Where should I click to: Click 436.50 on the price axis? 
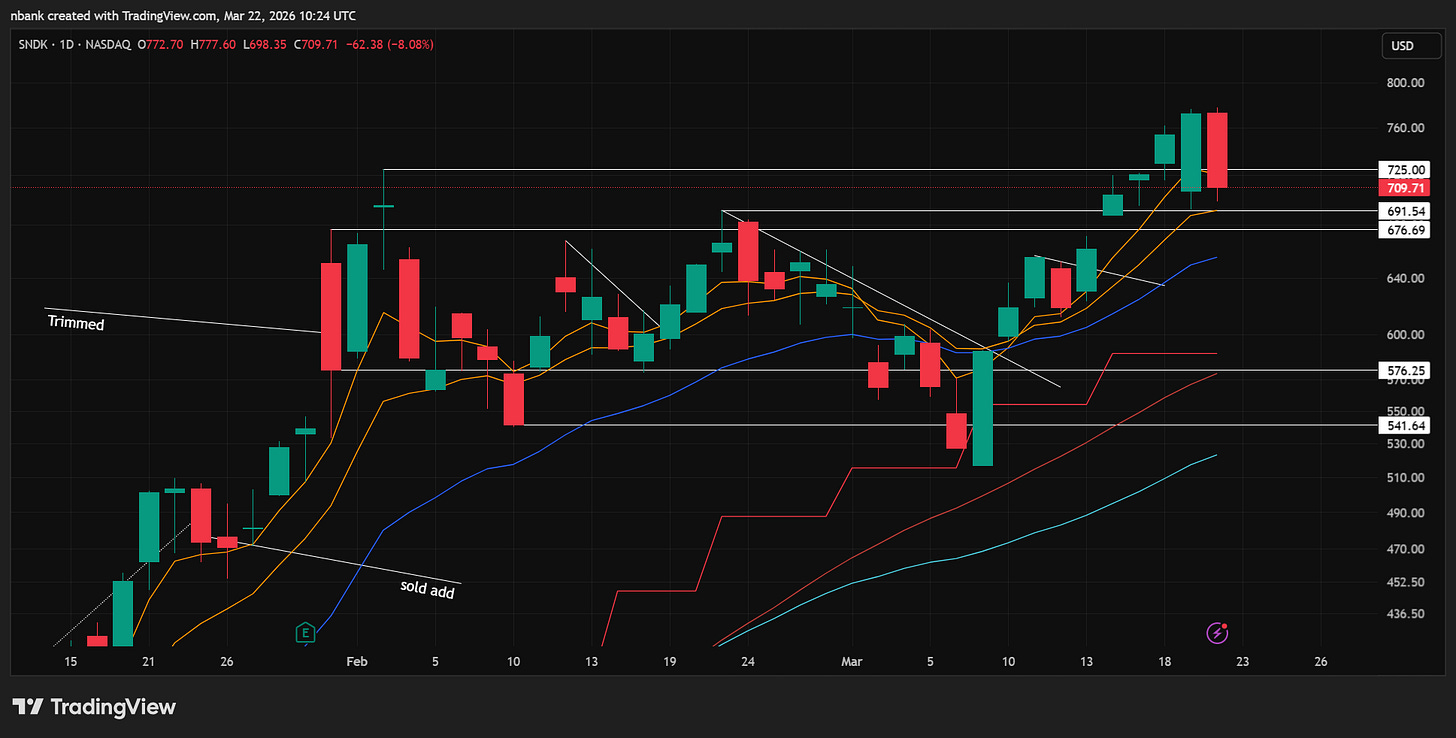1404,614
